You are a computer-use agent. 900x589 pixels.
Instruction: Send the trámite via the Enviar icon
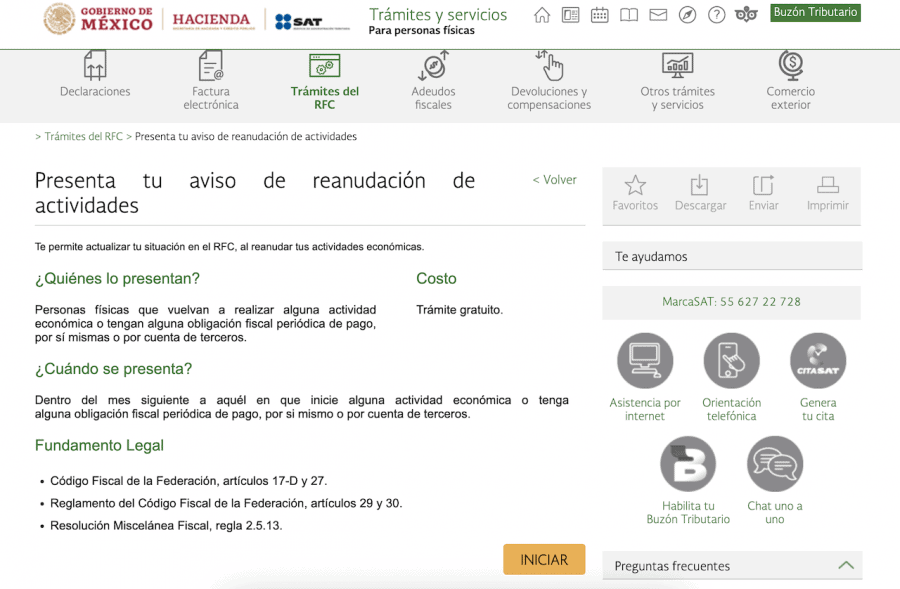[x=763, y=194]
